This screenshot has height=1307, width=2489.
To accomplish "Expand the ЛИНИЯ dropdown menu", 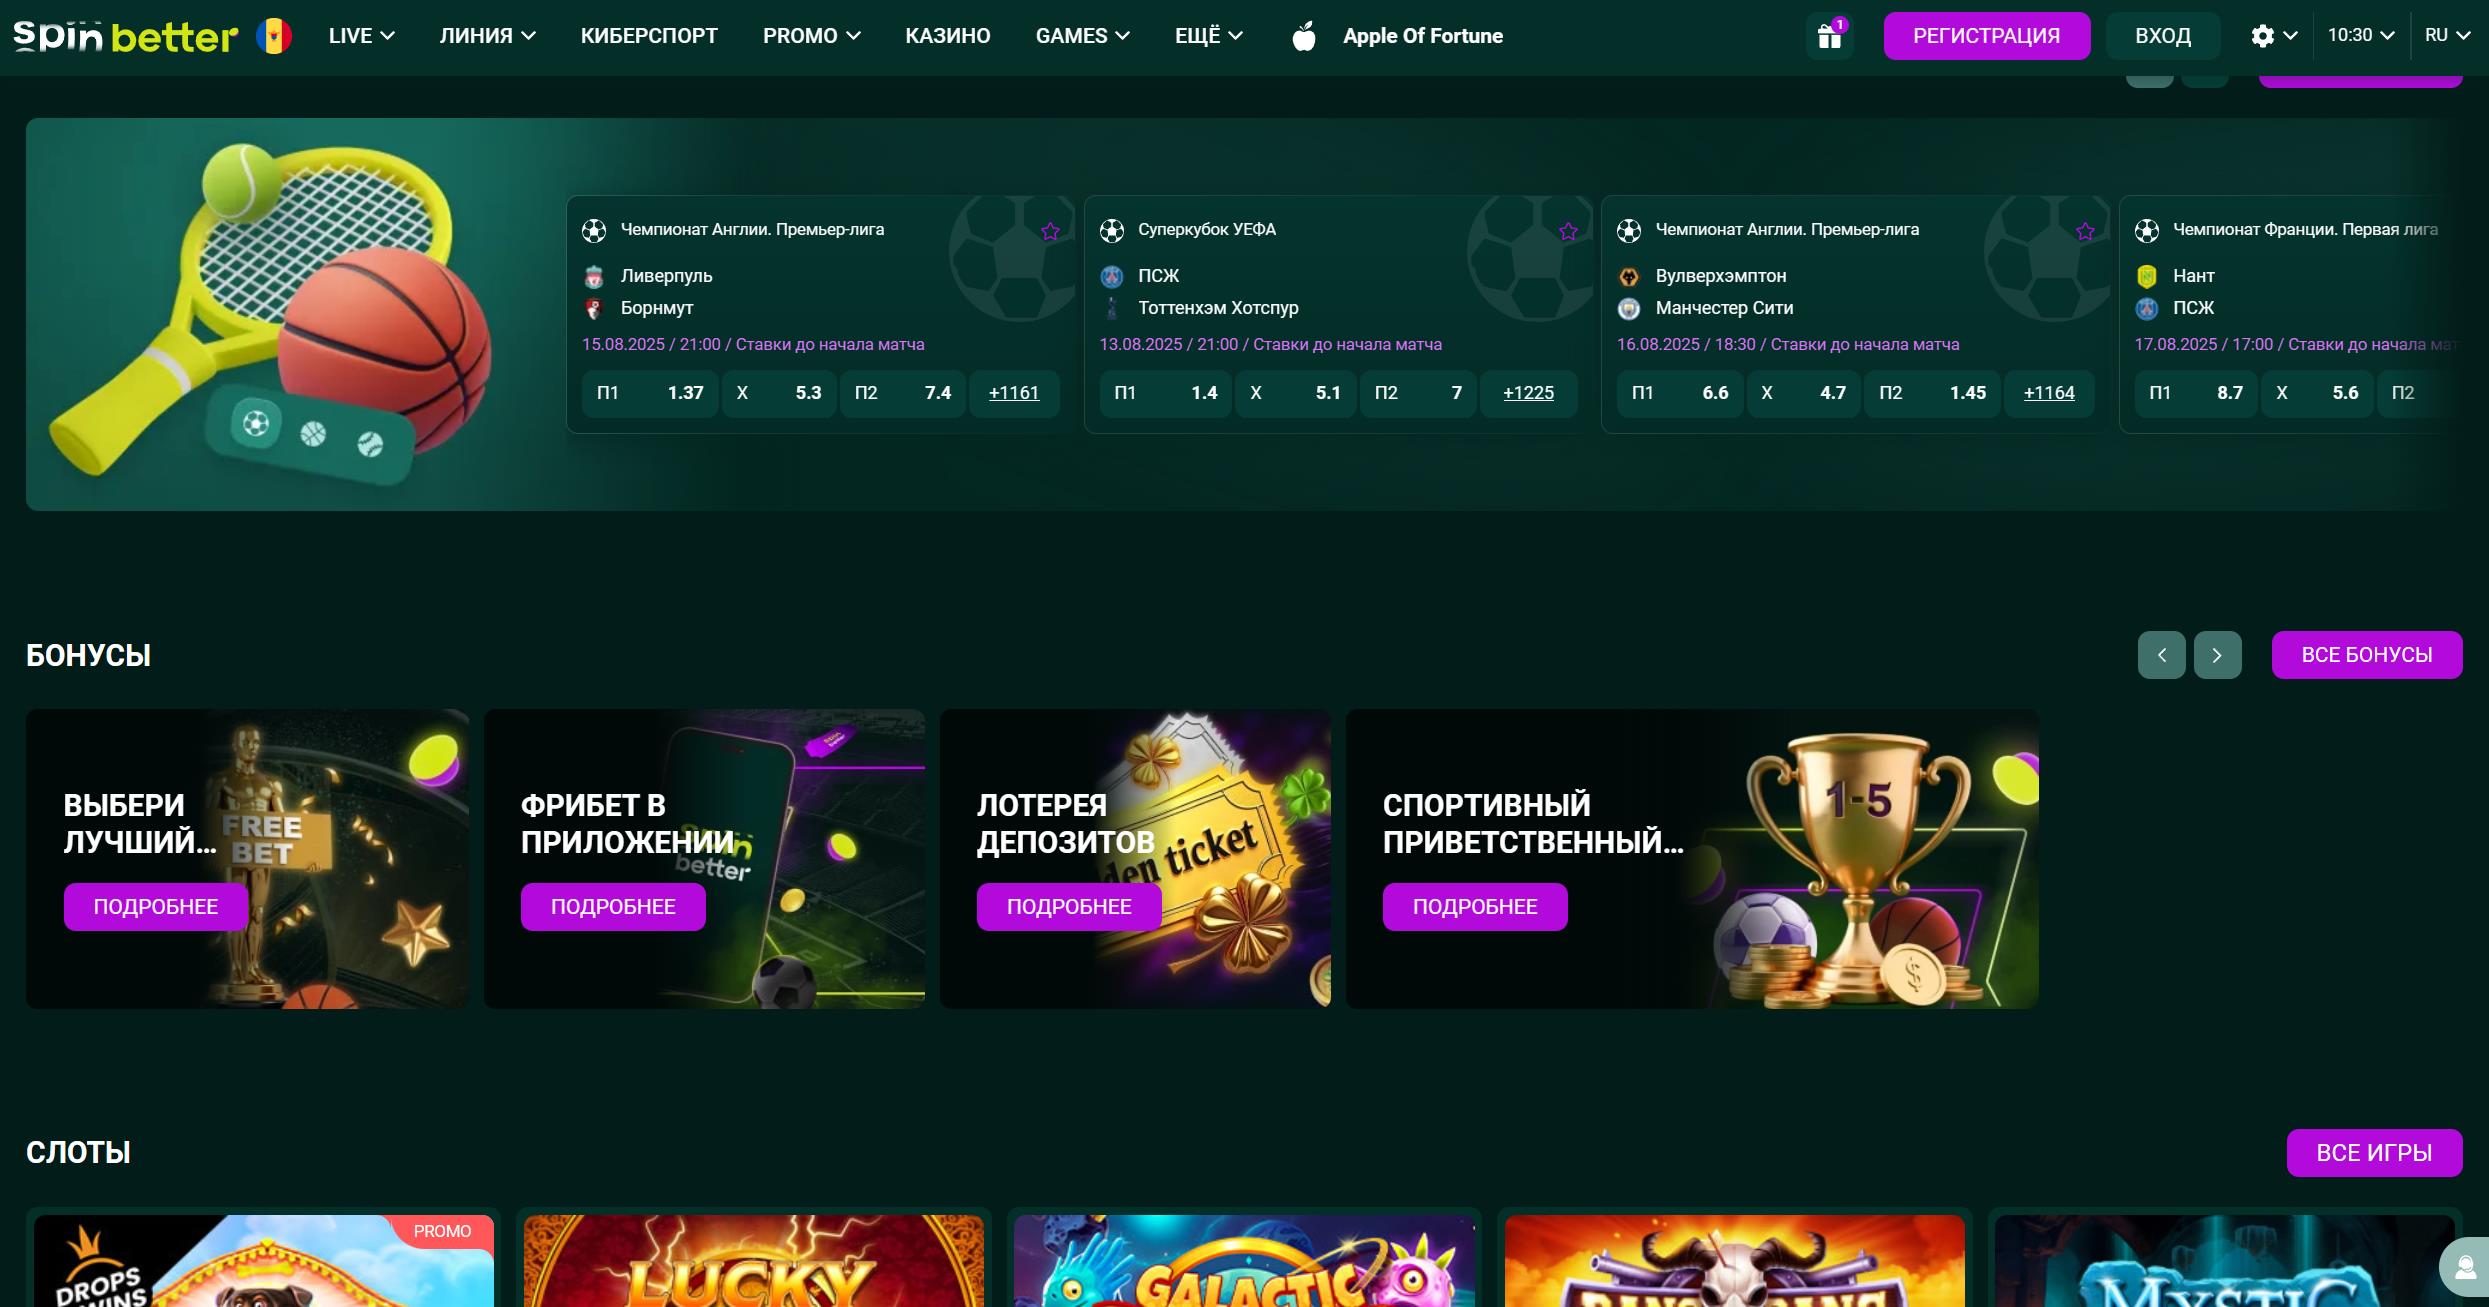I will coord(488,36).
